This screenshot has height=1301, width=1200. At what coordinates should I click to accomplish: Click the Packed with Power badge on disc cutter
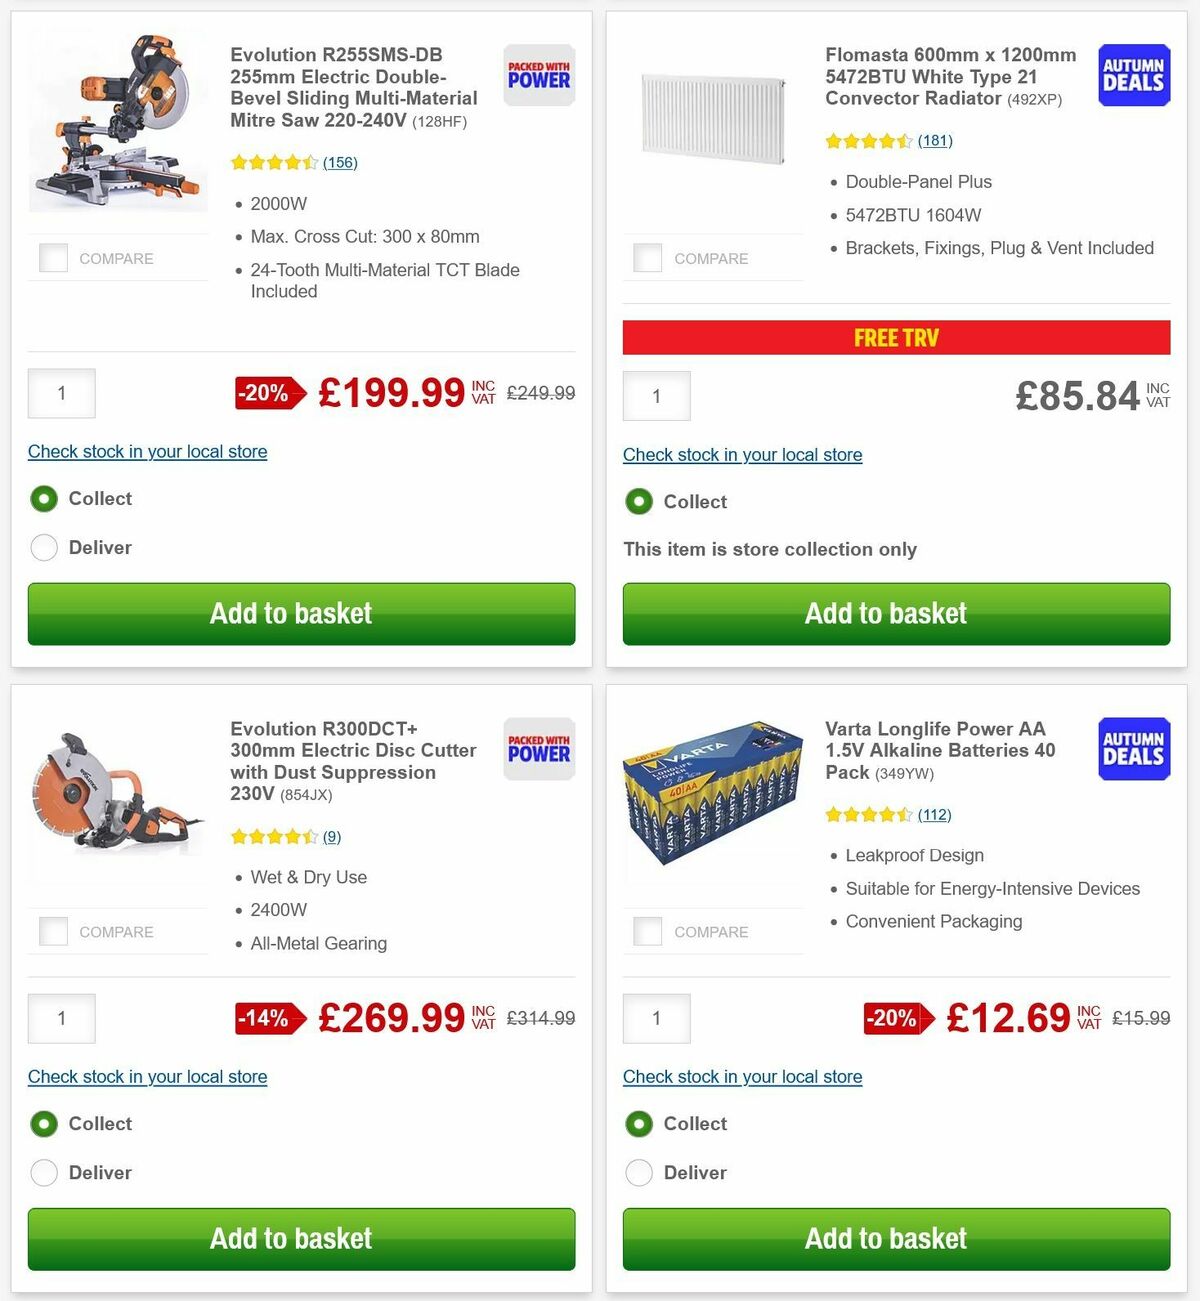pyautogui.click(x=538, y=749)
